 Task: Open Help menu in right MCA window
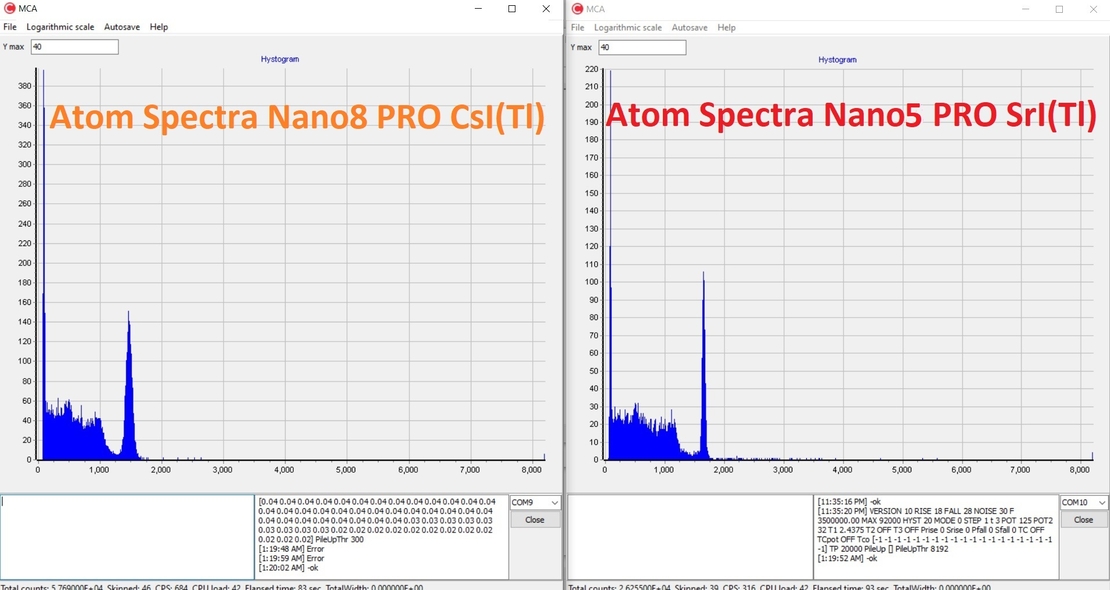tap(726, 28)
